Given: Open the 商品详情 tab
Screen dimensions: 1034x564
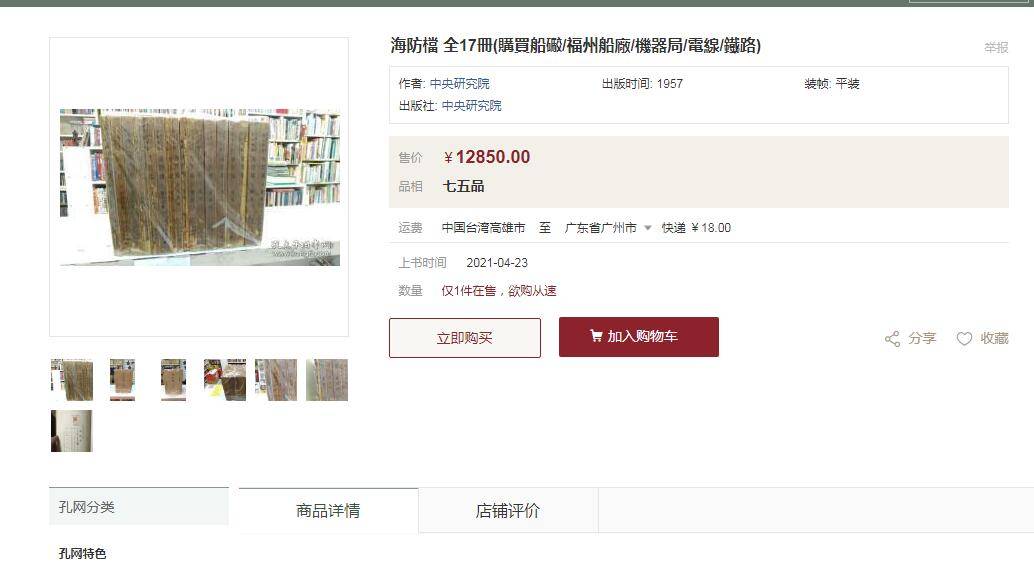Looking at the screenshot, I should 328,510.
